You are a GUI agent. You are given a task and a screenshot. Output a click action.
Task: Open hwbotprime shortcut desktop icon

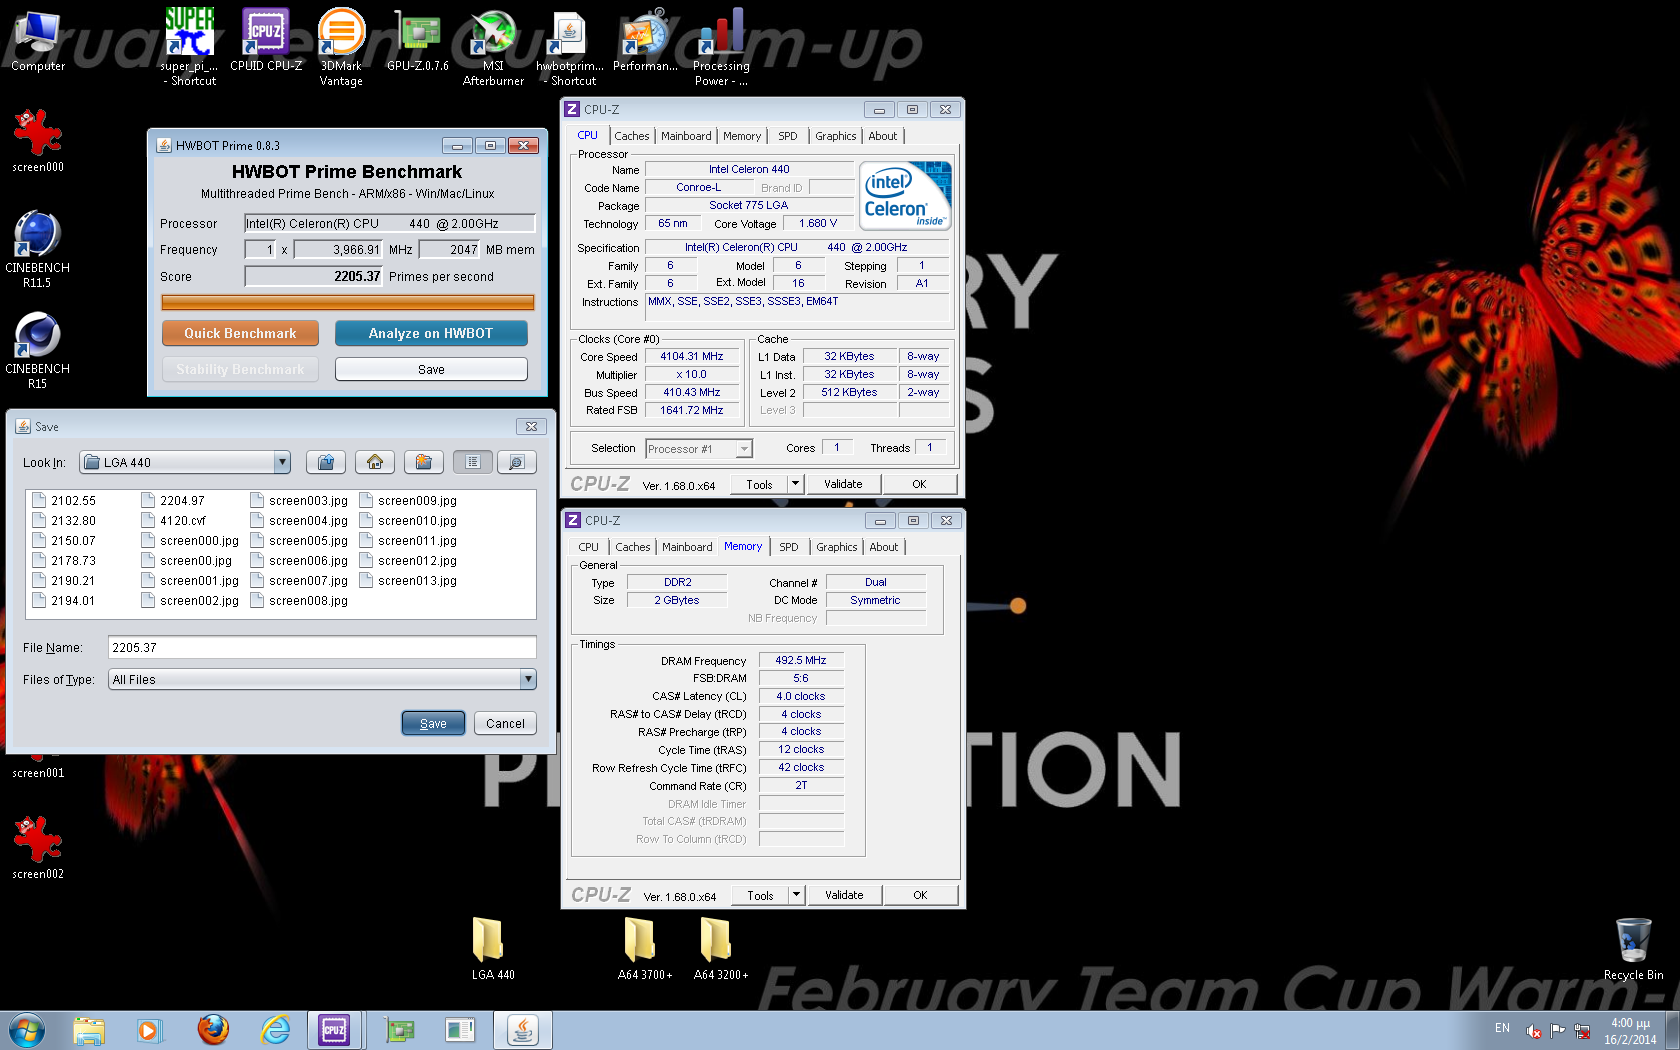pyautogui.click(x=569, y=46)
